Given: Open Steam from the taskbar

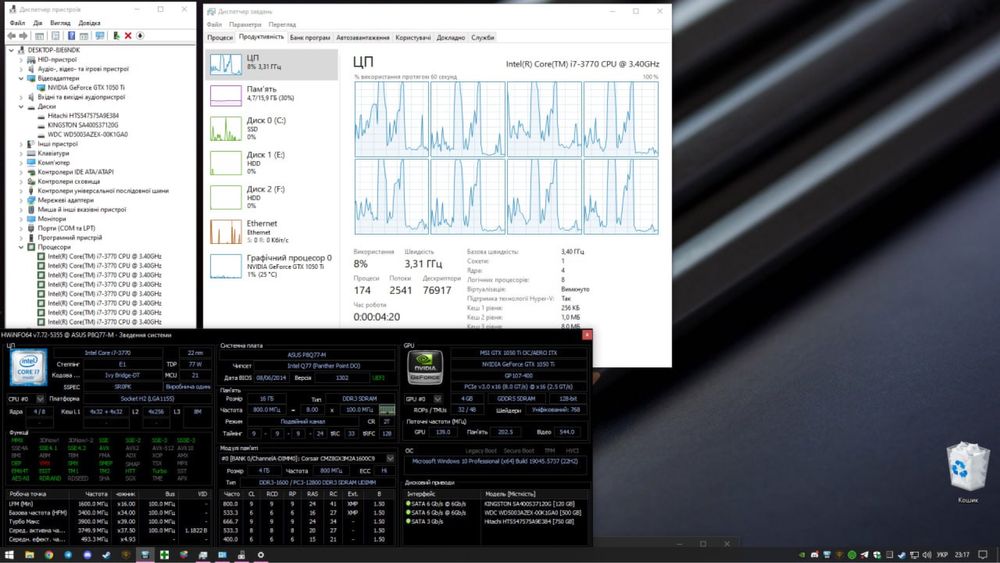Looking at the screenshot, I should coord(107,555).
